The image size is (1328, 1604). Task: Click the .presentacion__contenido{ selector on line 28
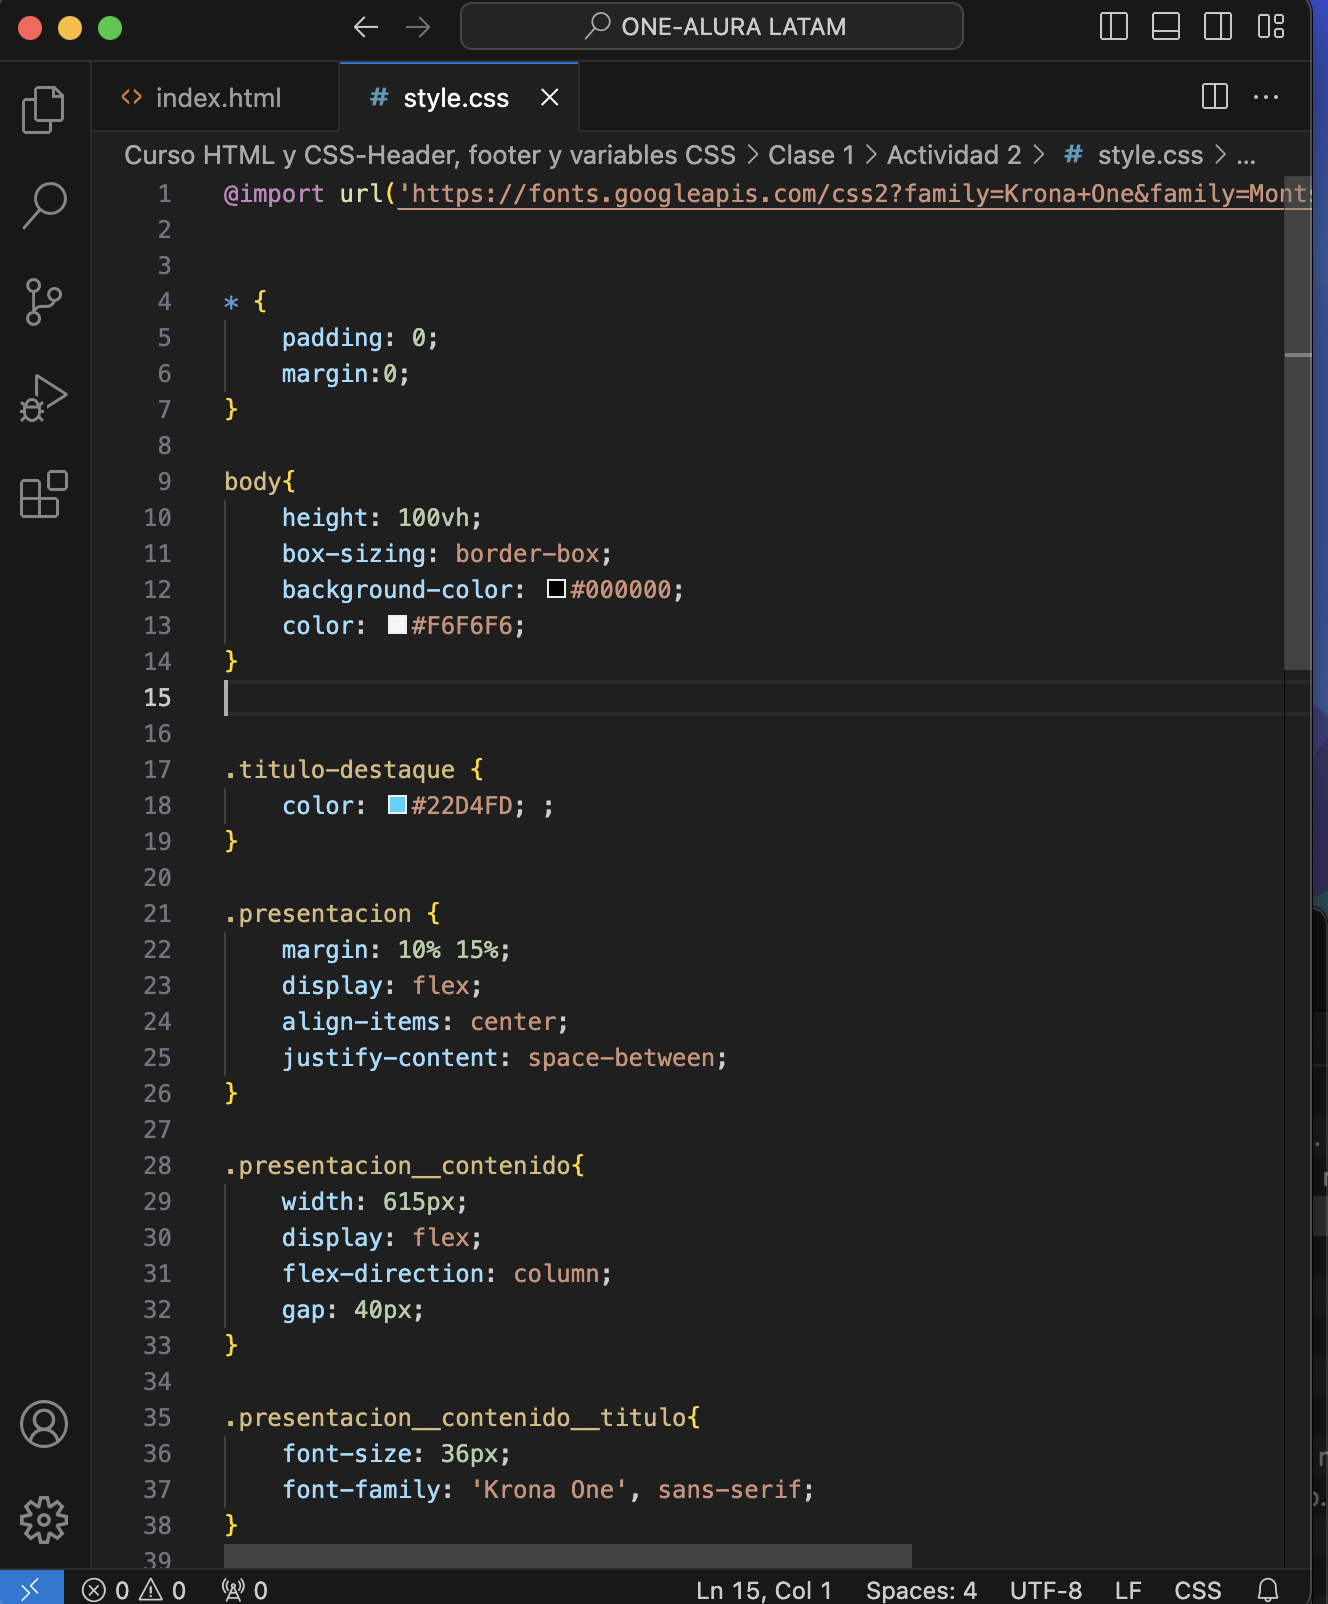pyautogui.click(x=404, y=1165)
